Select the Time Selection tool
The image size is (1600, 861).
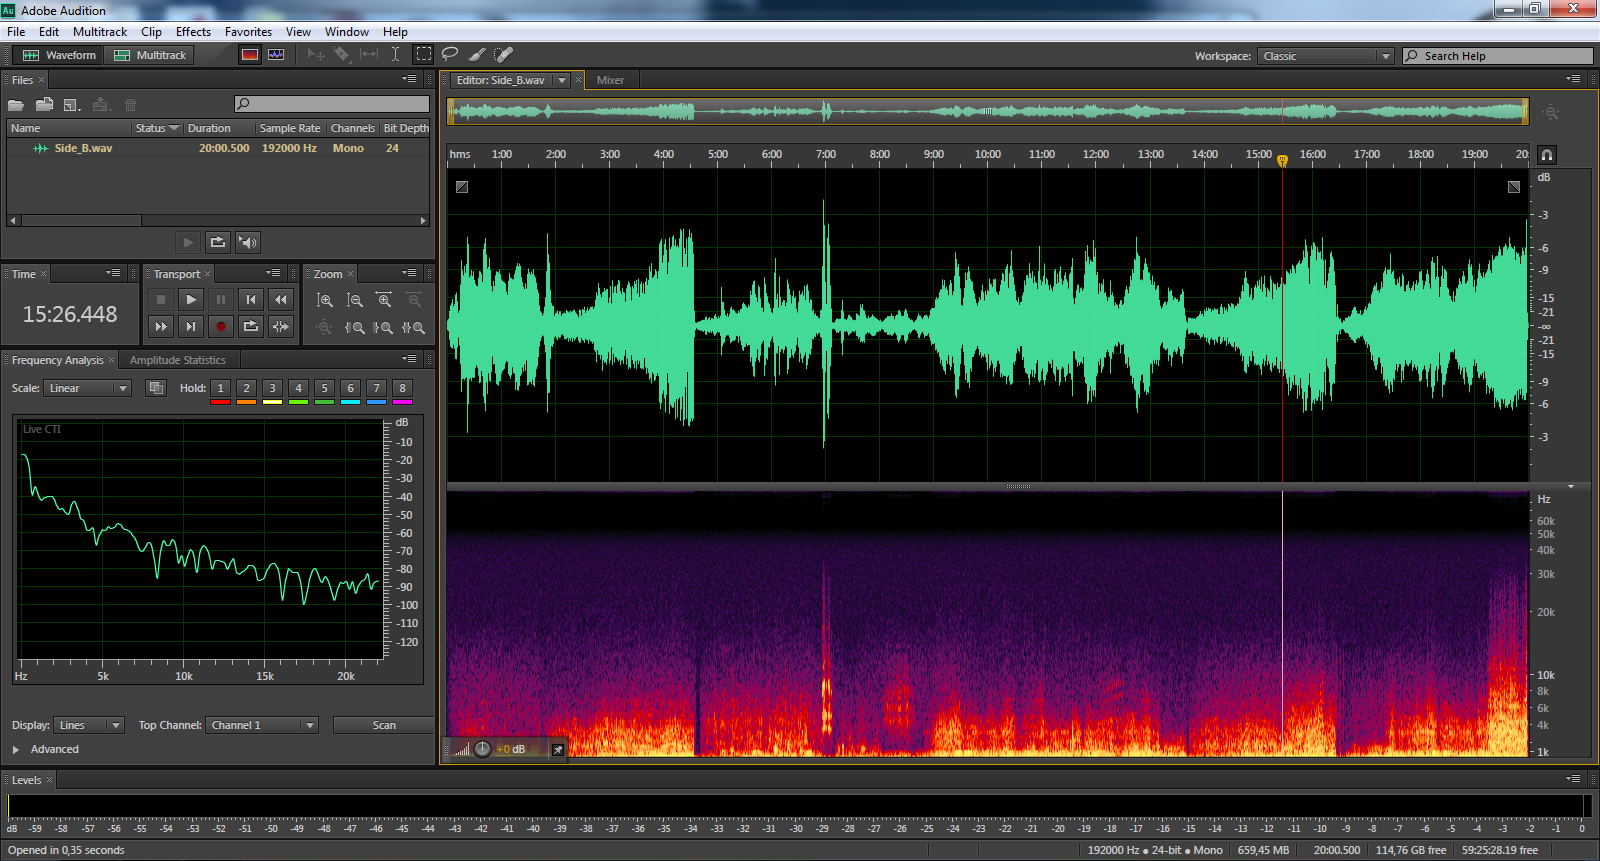coord(396,55)
